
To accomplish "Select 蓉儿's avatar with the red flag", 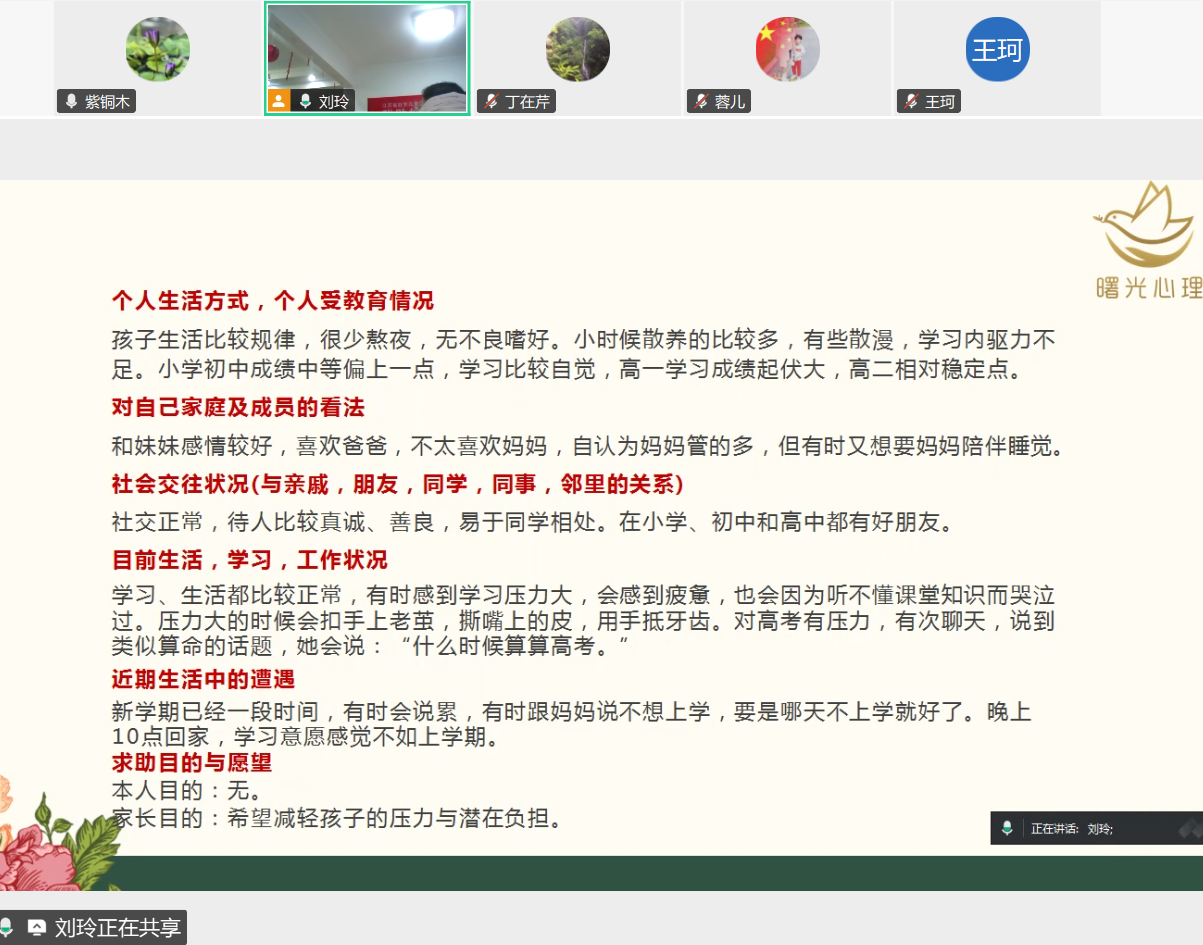I will pos(787,49).
